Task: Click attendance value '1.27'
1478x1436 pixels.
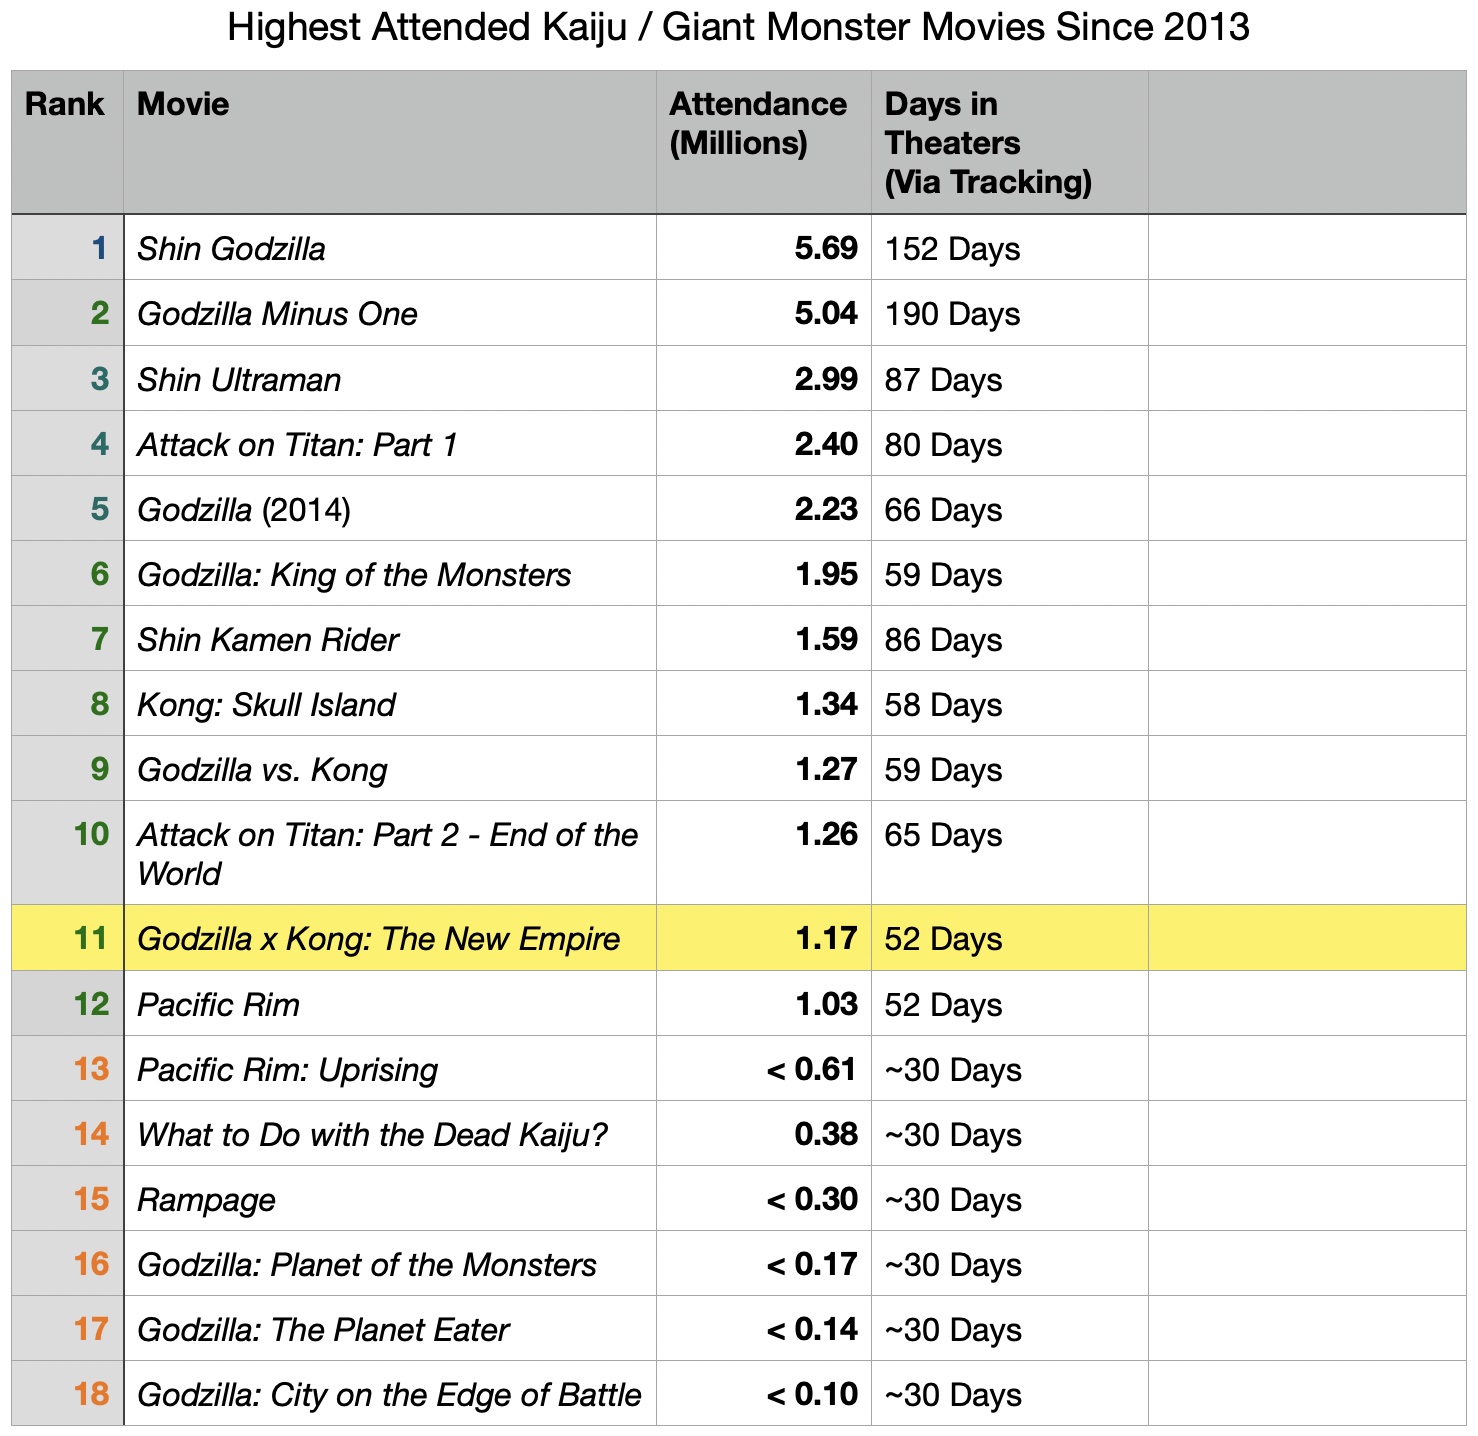Action: (x=826, y=769)
